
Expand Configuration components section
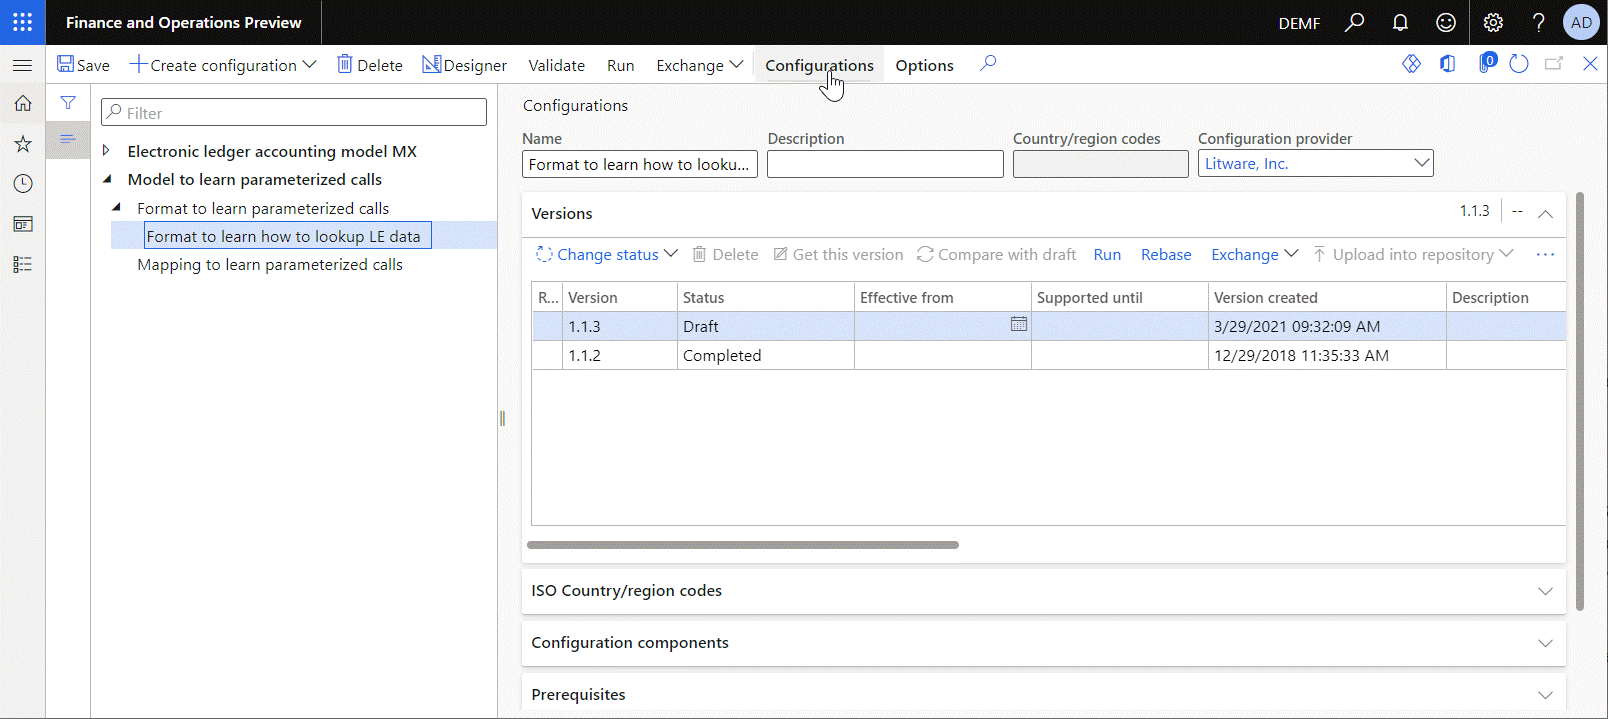pos(1043,642)
